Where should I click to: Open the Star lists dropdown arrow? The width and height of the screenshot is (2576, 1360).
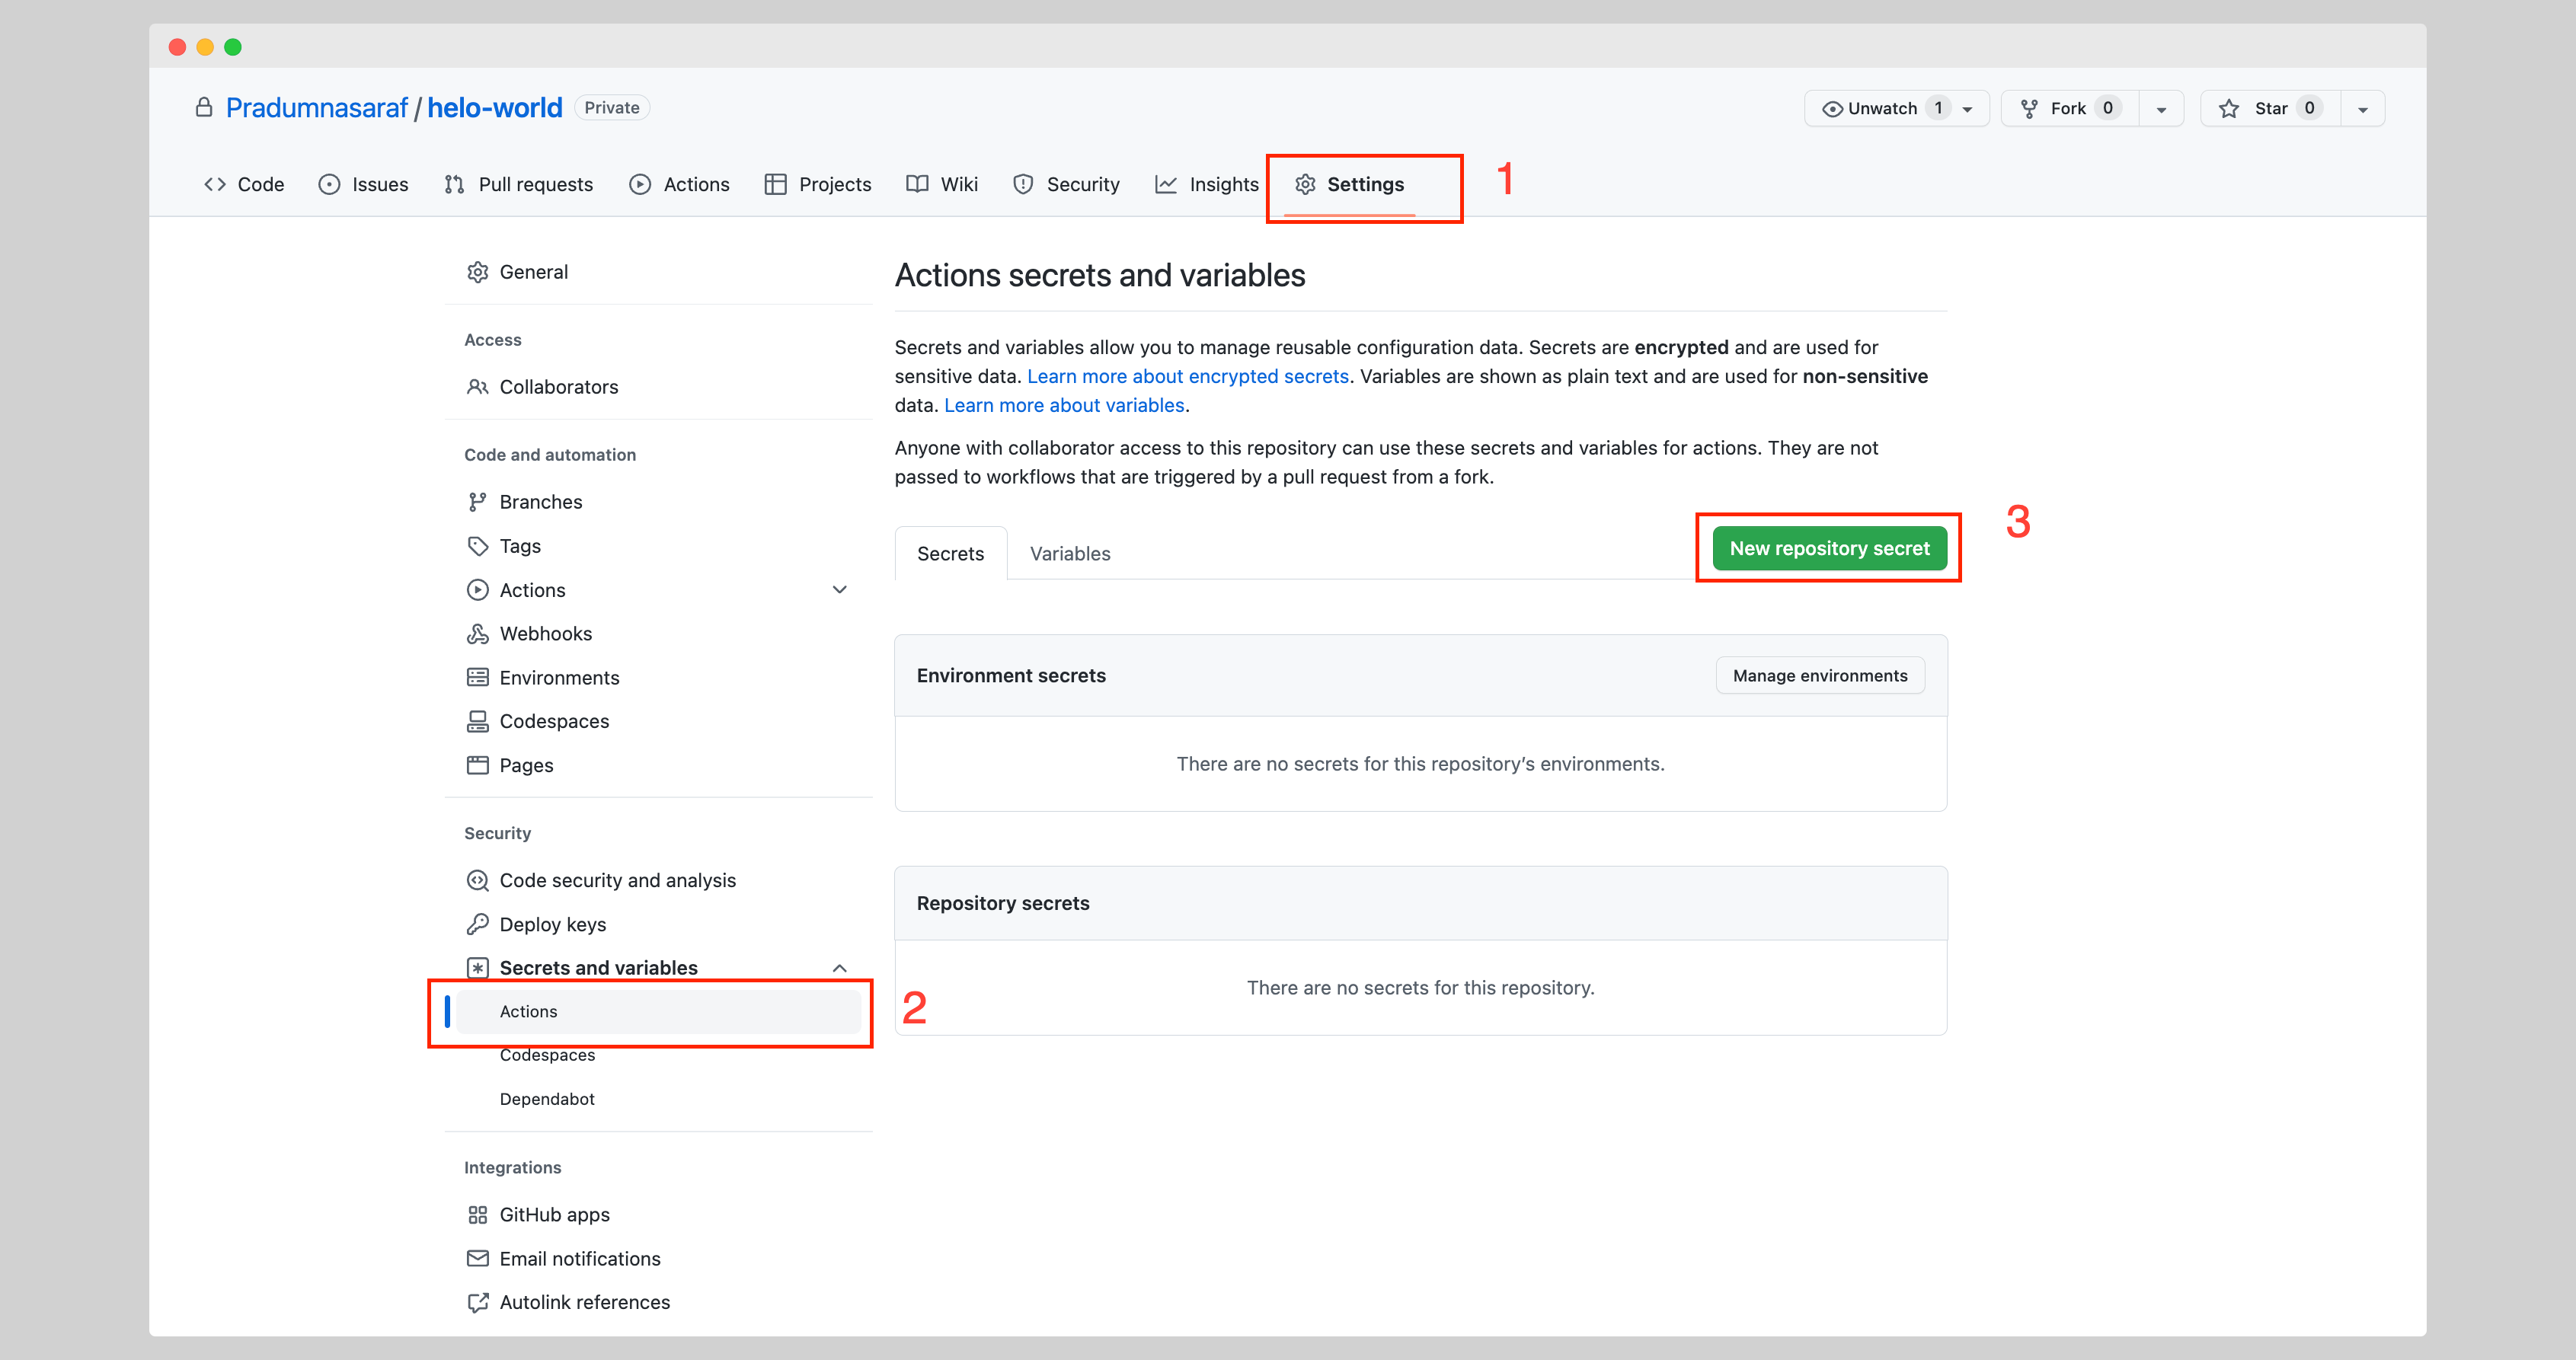click(2362, 109)
